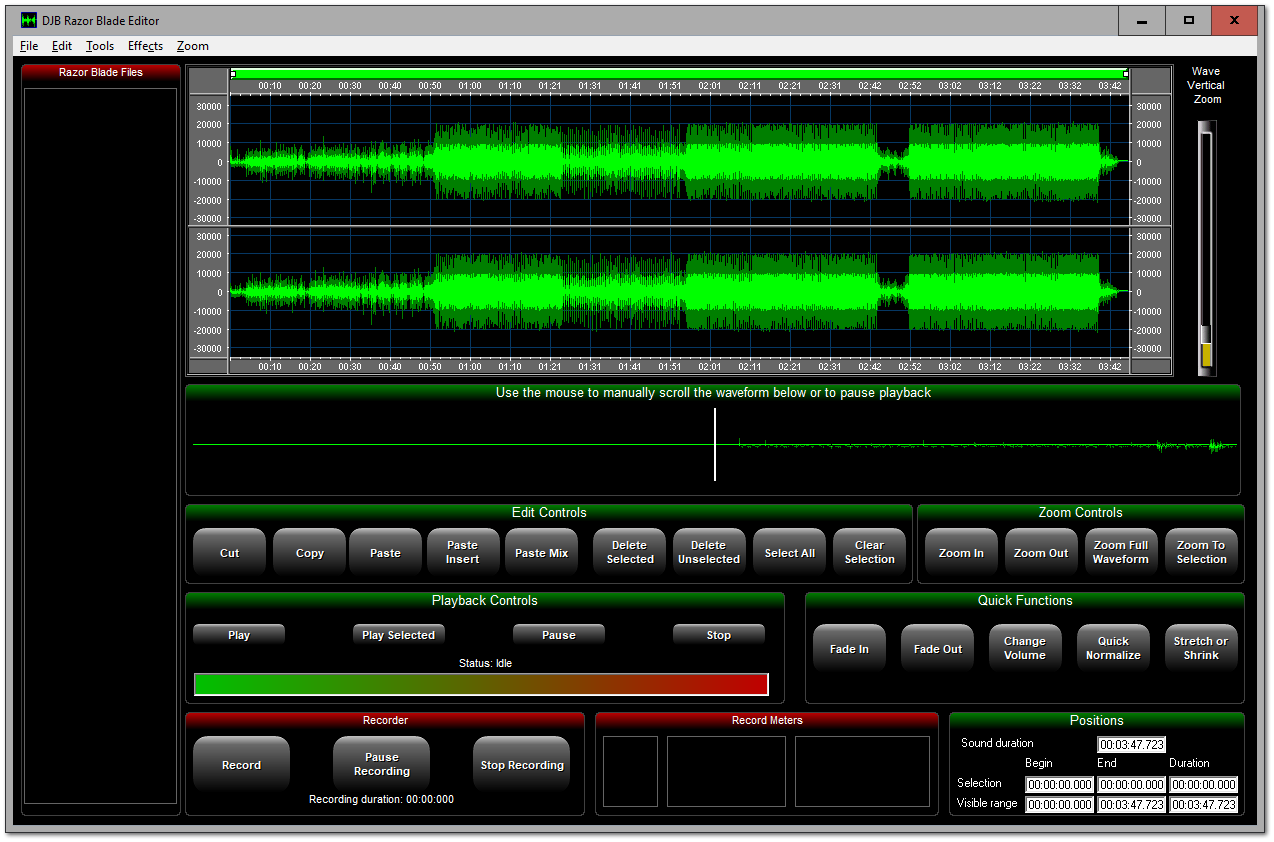Image resolution: width=1274 pixels, height=842 pixels.
Task: Open the Change Volume function
Action: (x=1025, y=649)
